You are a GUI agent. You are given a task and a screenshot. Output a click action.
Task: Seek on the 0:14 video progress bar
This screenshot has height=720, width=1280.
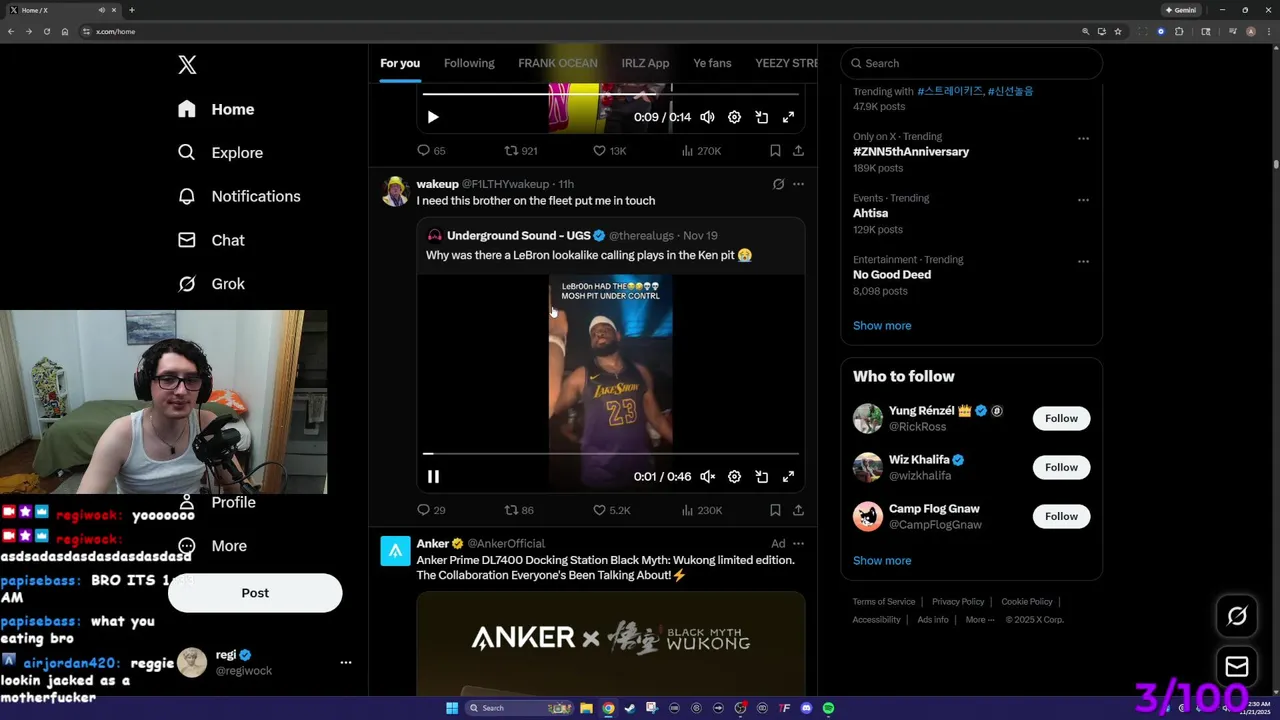pyautogui.click(x=610, y=94)
